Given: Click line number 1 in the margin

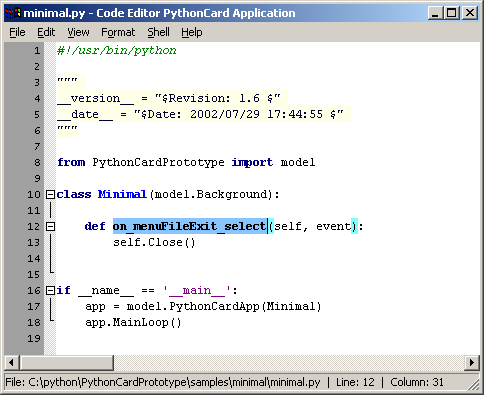Looking at the screenshot, I should click(37, 51).
